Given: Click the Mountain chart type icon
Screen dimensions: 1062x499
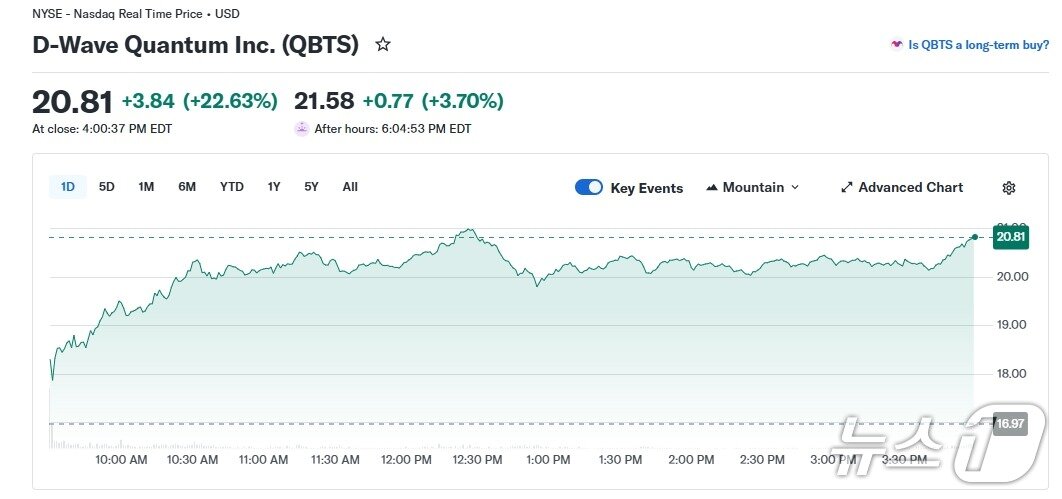Looking at the screenshot, I should 712,188.
